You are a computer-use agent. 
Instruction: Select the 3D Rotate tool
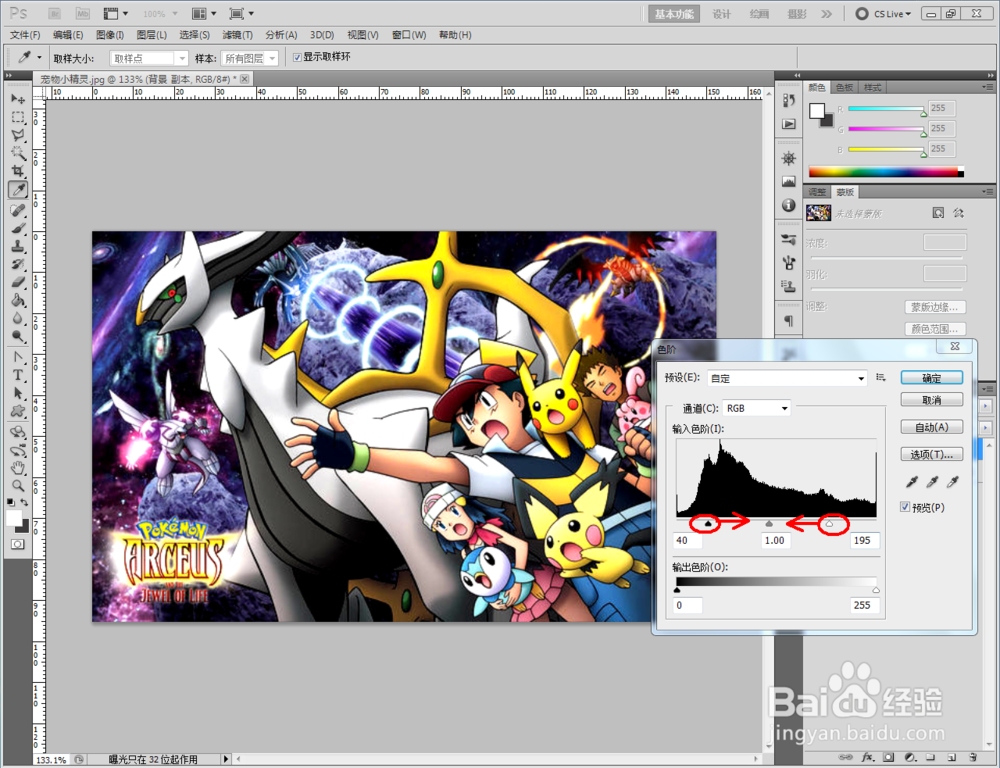pyautogui.click(x=18, y=432)
